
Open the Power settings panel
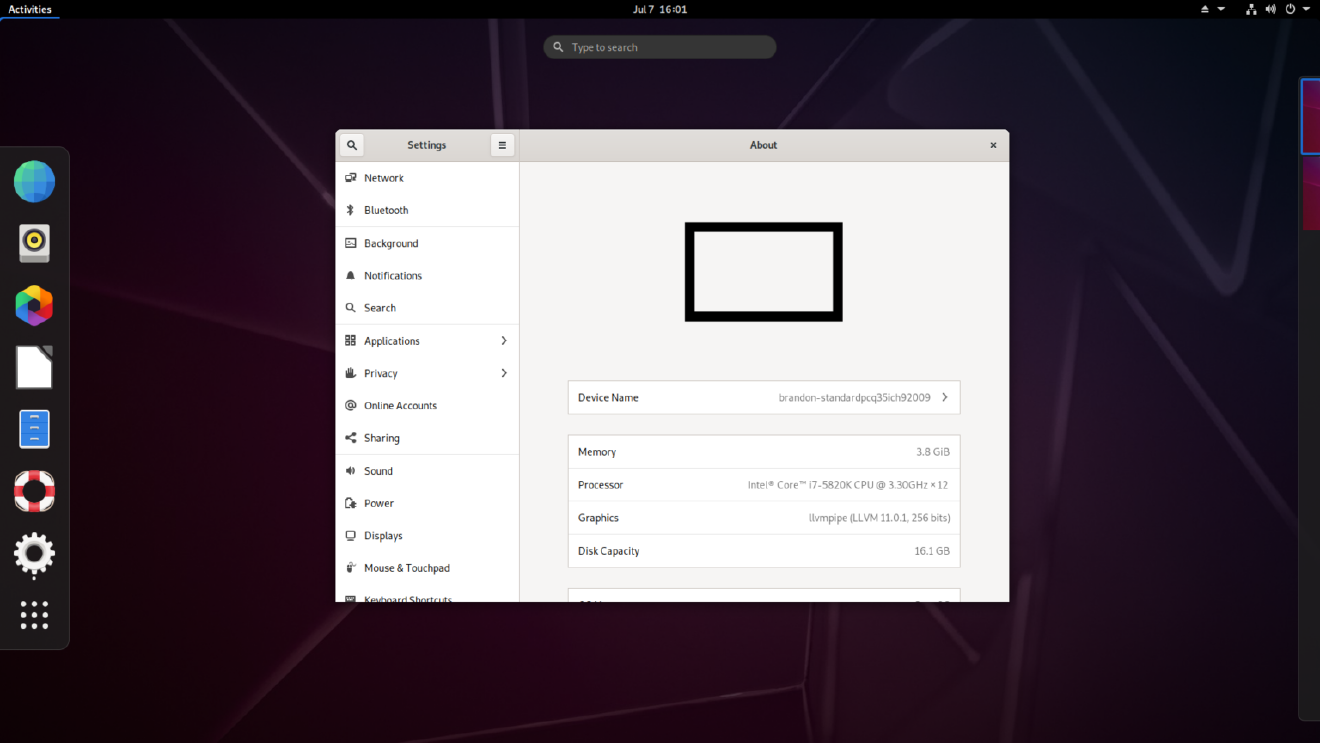(x=380, y=503)
